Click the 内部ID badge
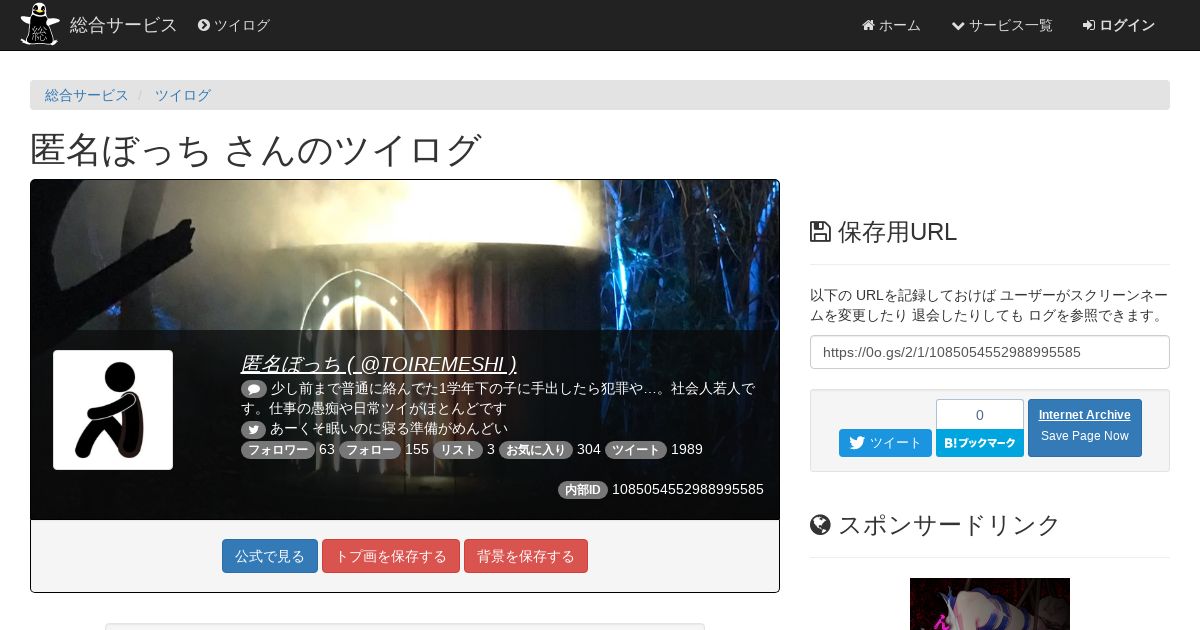Viewport: 1200px width, 630px height. pyautogui.click(x=583, y=490)
